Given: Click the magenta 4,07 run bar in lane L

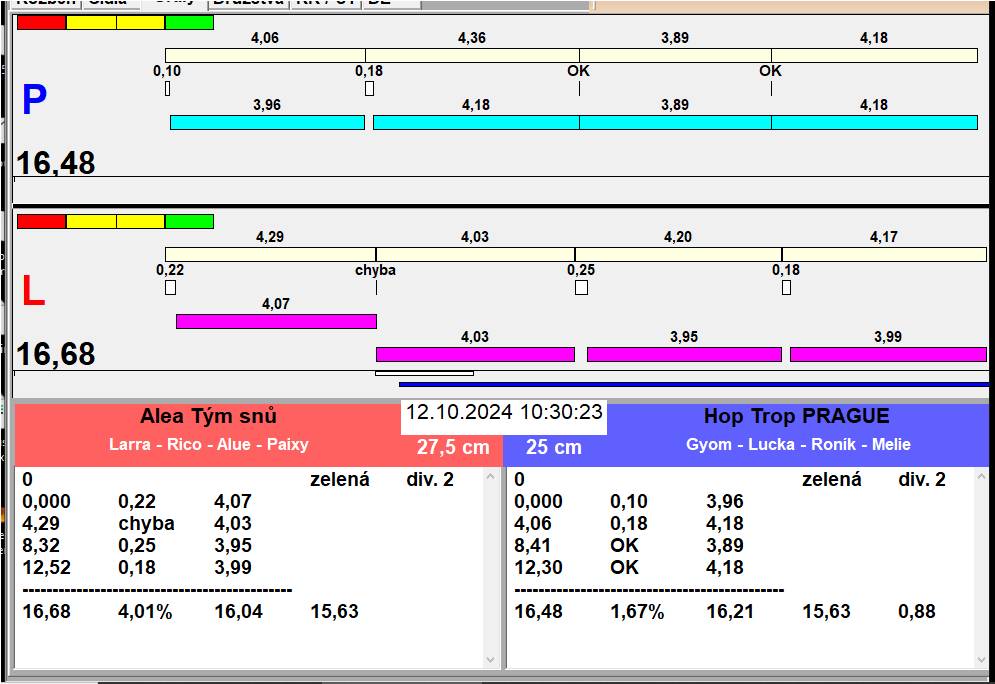Looking at the screenshot, I should point(276,321).
